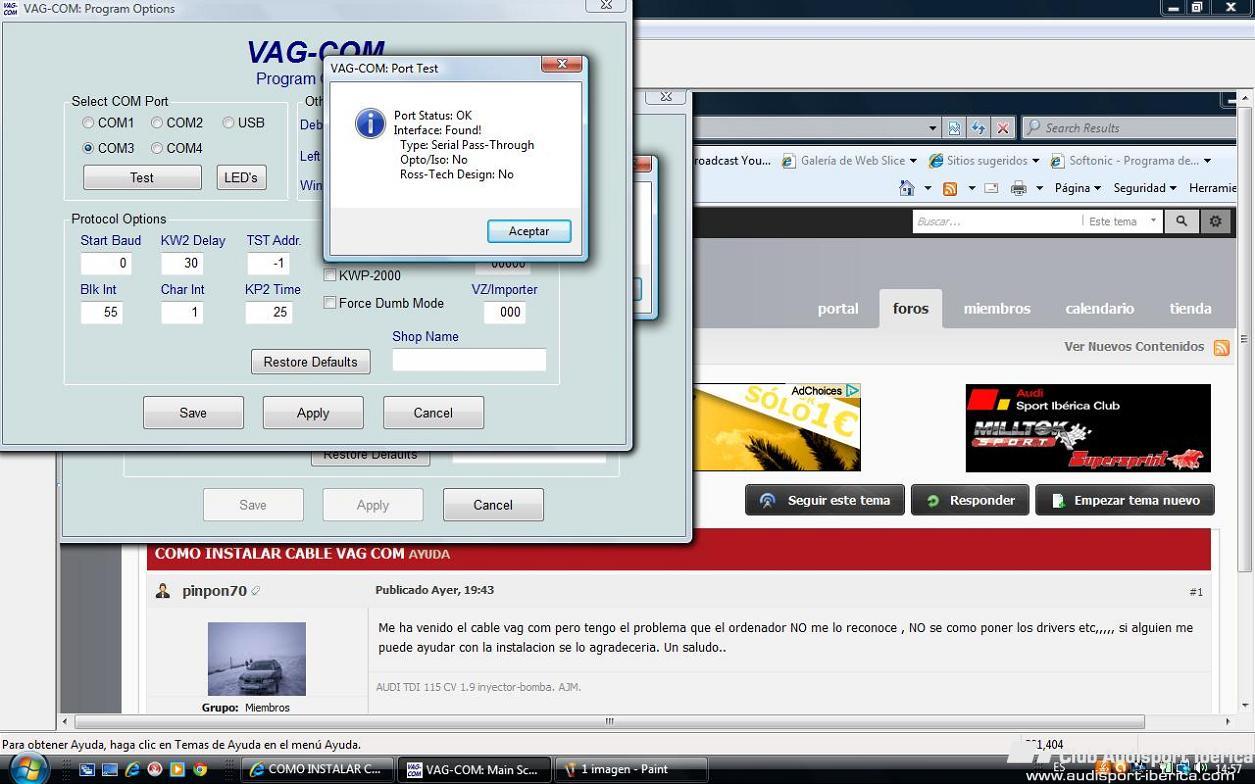Click Aceptar in the Port Test dialog
The width and height of the screenshot is (1255, 784).
point(529,231)
